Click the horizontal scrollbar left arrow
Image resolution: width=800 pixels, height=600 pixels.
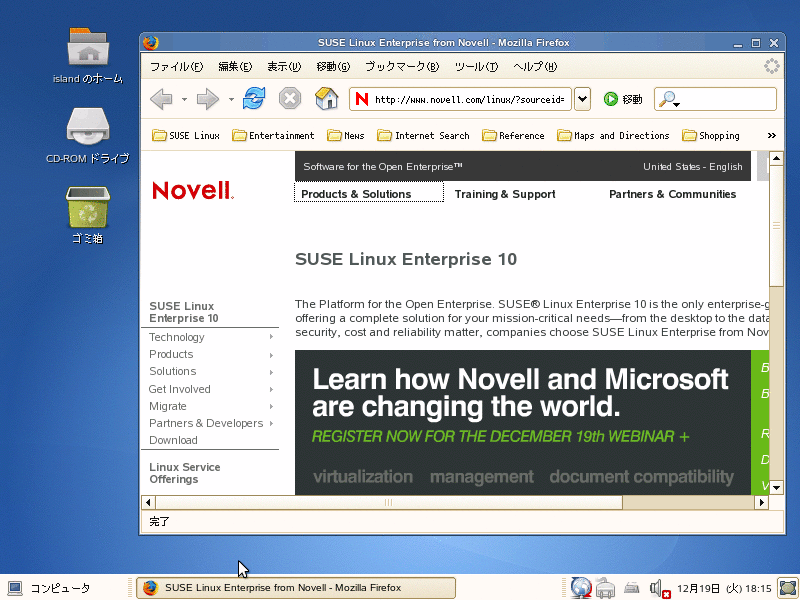148,503
